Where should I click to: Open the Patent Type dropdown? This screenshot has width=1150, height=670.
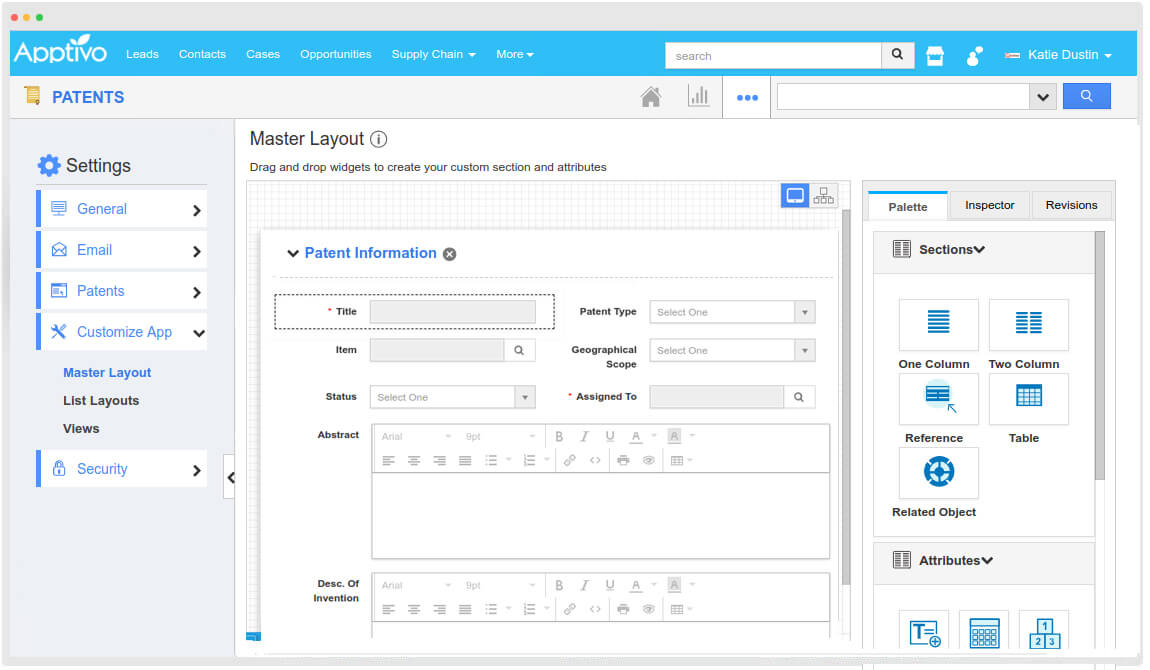[x=732, y=312]
